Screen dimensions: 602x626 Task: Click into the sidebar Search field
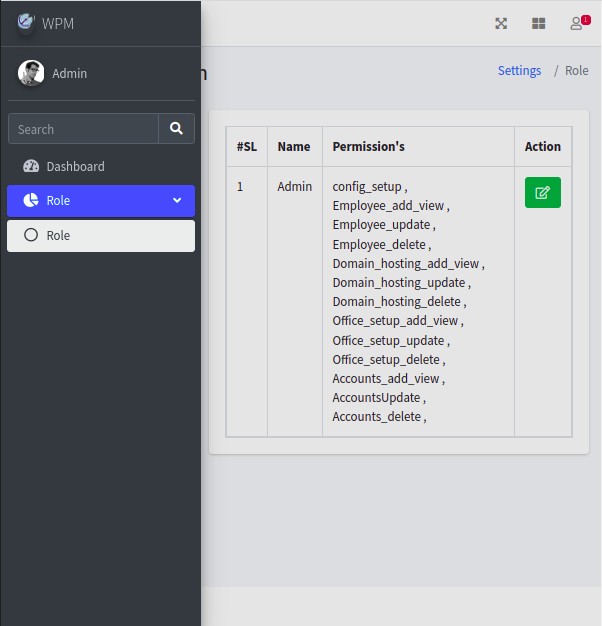click(83, 129)
